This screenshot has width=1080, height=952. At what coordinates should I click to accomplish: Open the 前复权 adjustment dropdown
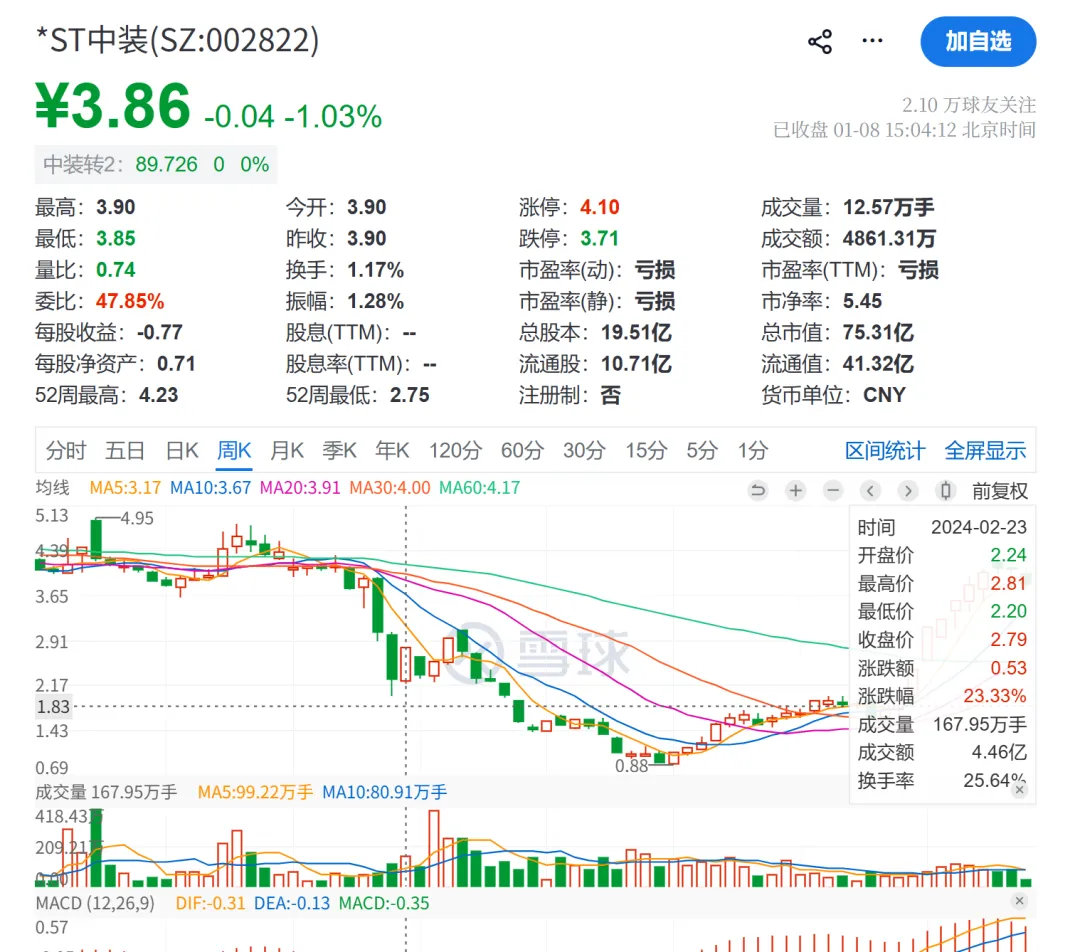[x=999, y=491]
